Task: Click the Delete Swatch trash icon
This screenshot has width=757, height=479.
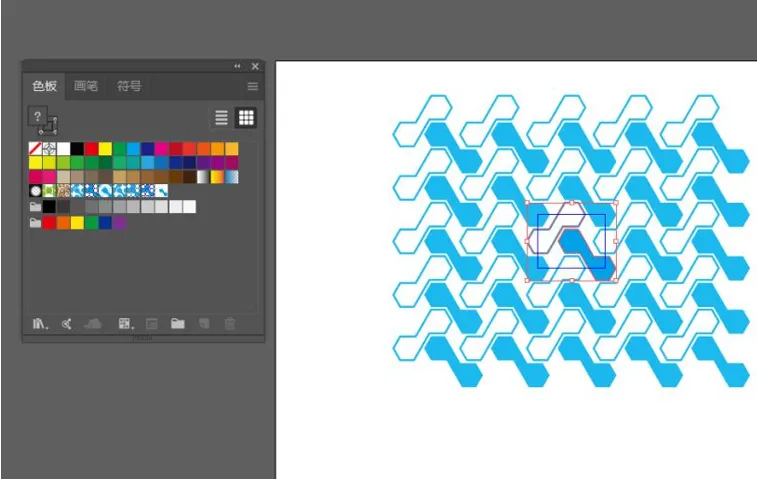Action: pyautogui.click(x=230, y=324)
